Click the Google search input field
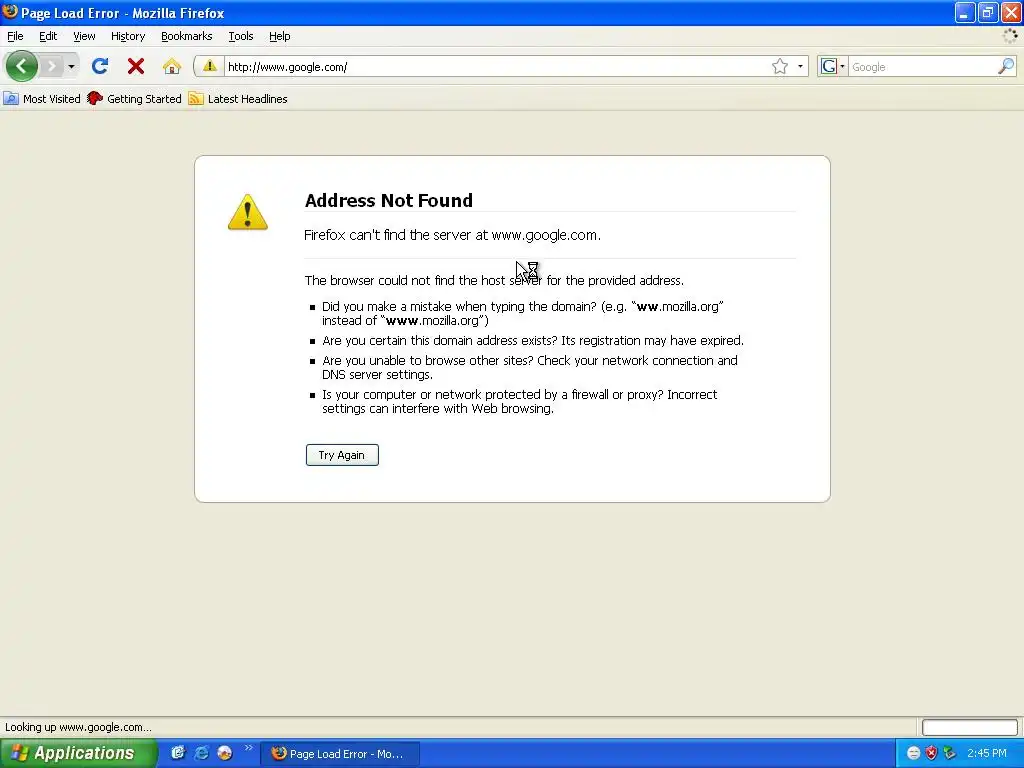 [x=922, y=67]
